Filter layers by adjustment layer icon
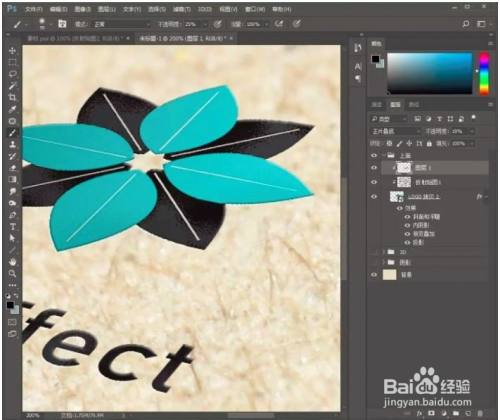 (x=429, y=119)
